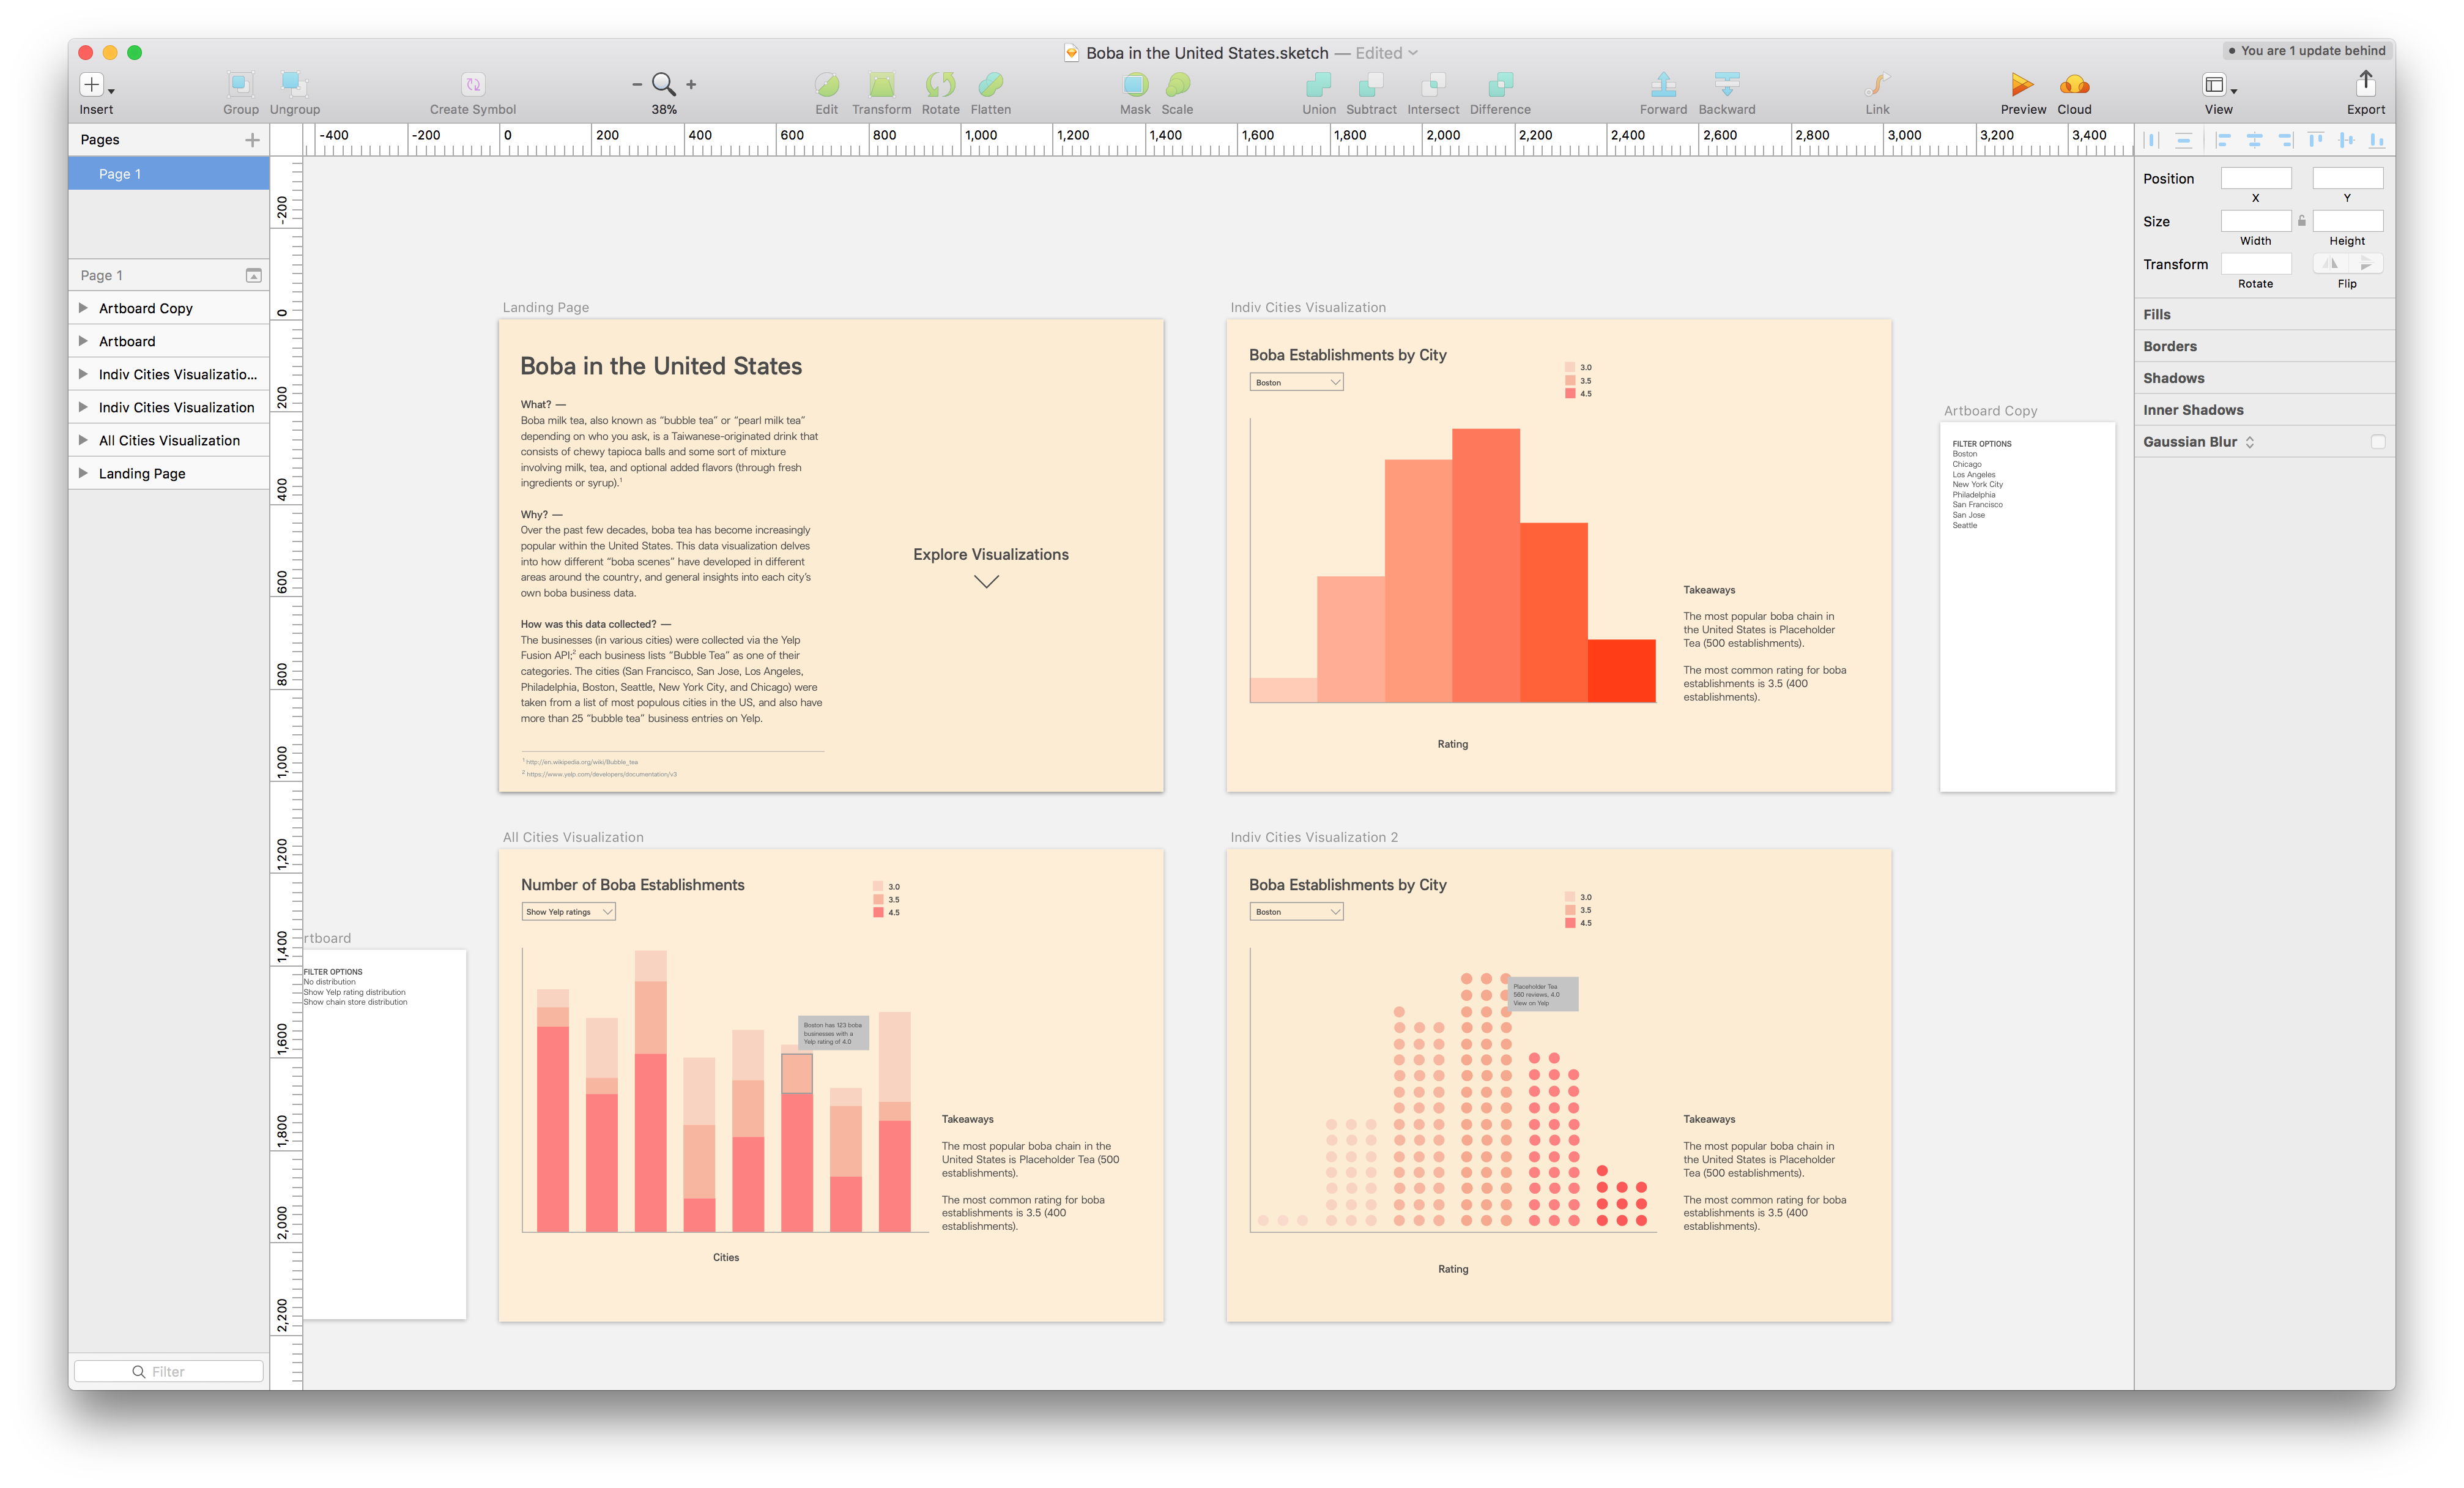The height and width of the screenshot is (1488, 2464).
Task: Open Sketch Cloud
Action: click(x=2074, y=84)
